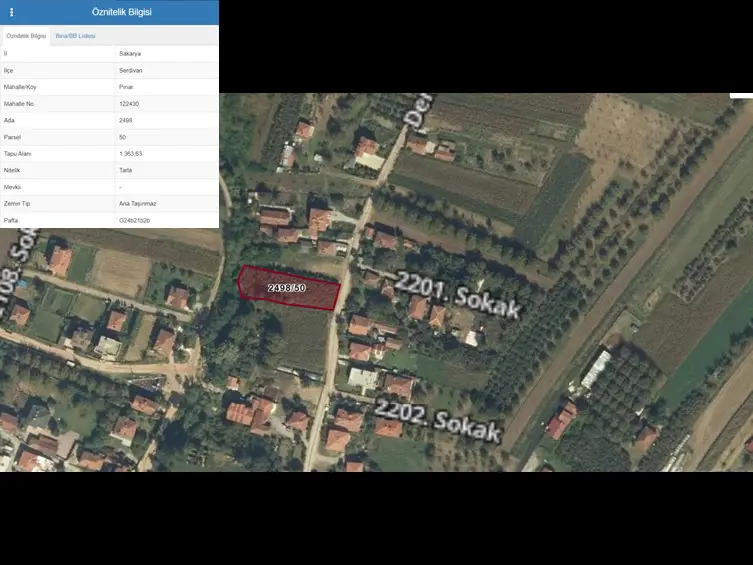Click the 'Mahalle/Köy' field label

(20, 87)
